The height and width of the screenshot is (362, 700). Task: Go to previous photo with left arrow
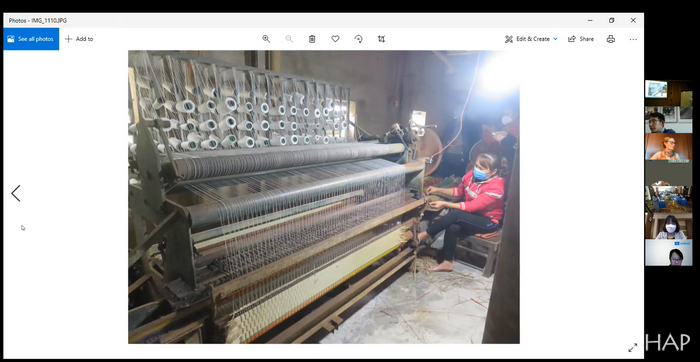point(16,193)
